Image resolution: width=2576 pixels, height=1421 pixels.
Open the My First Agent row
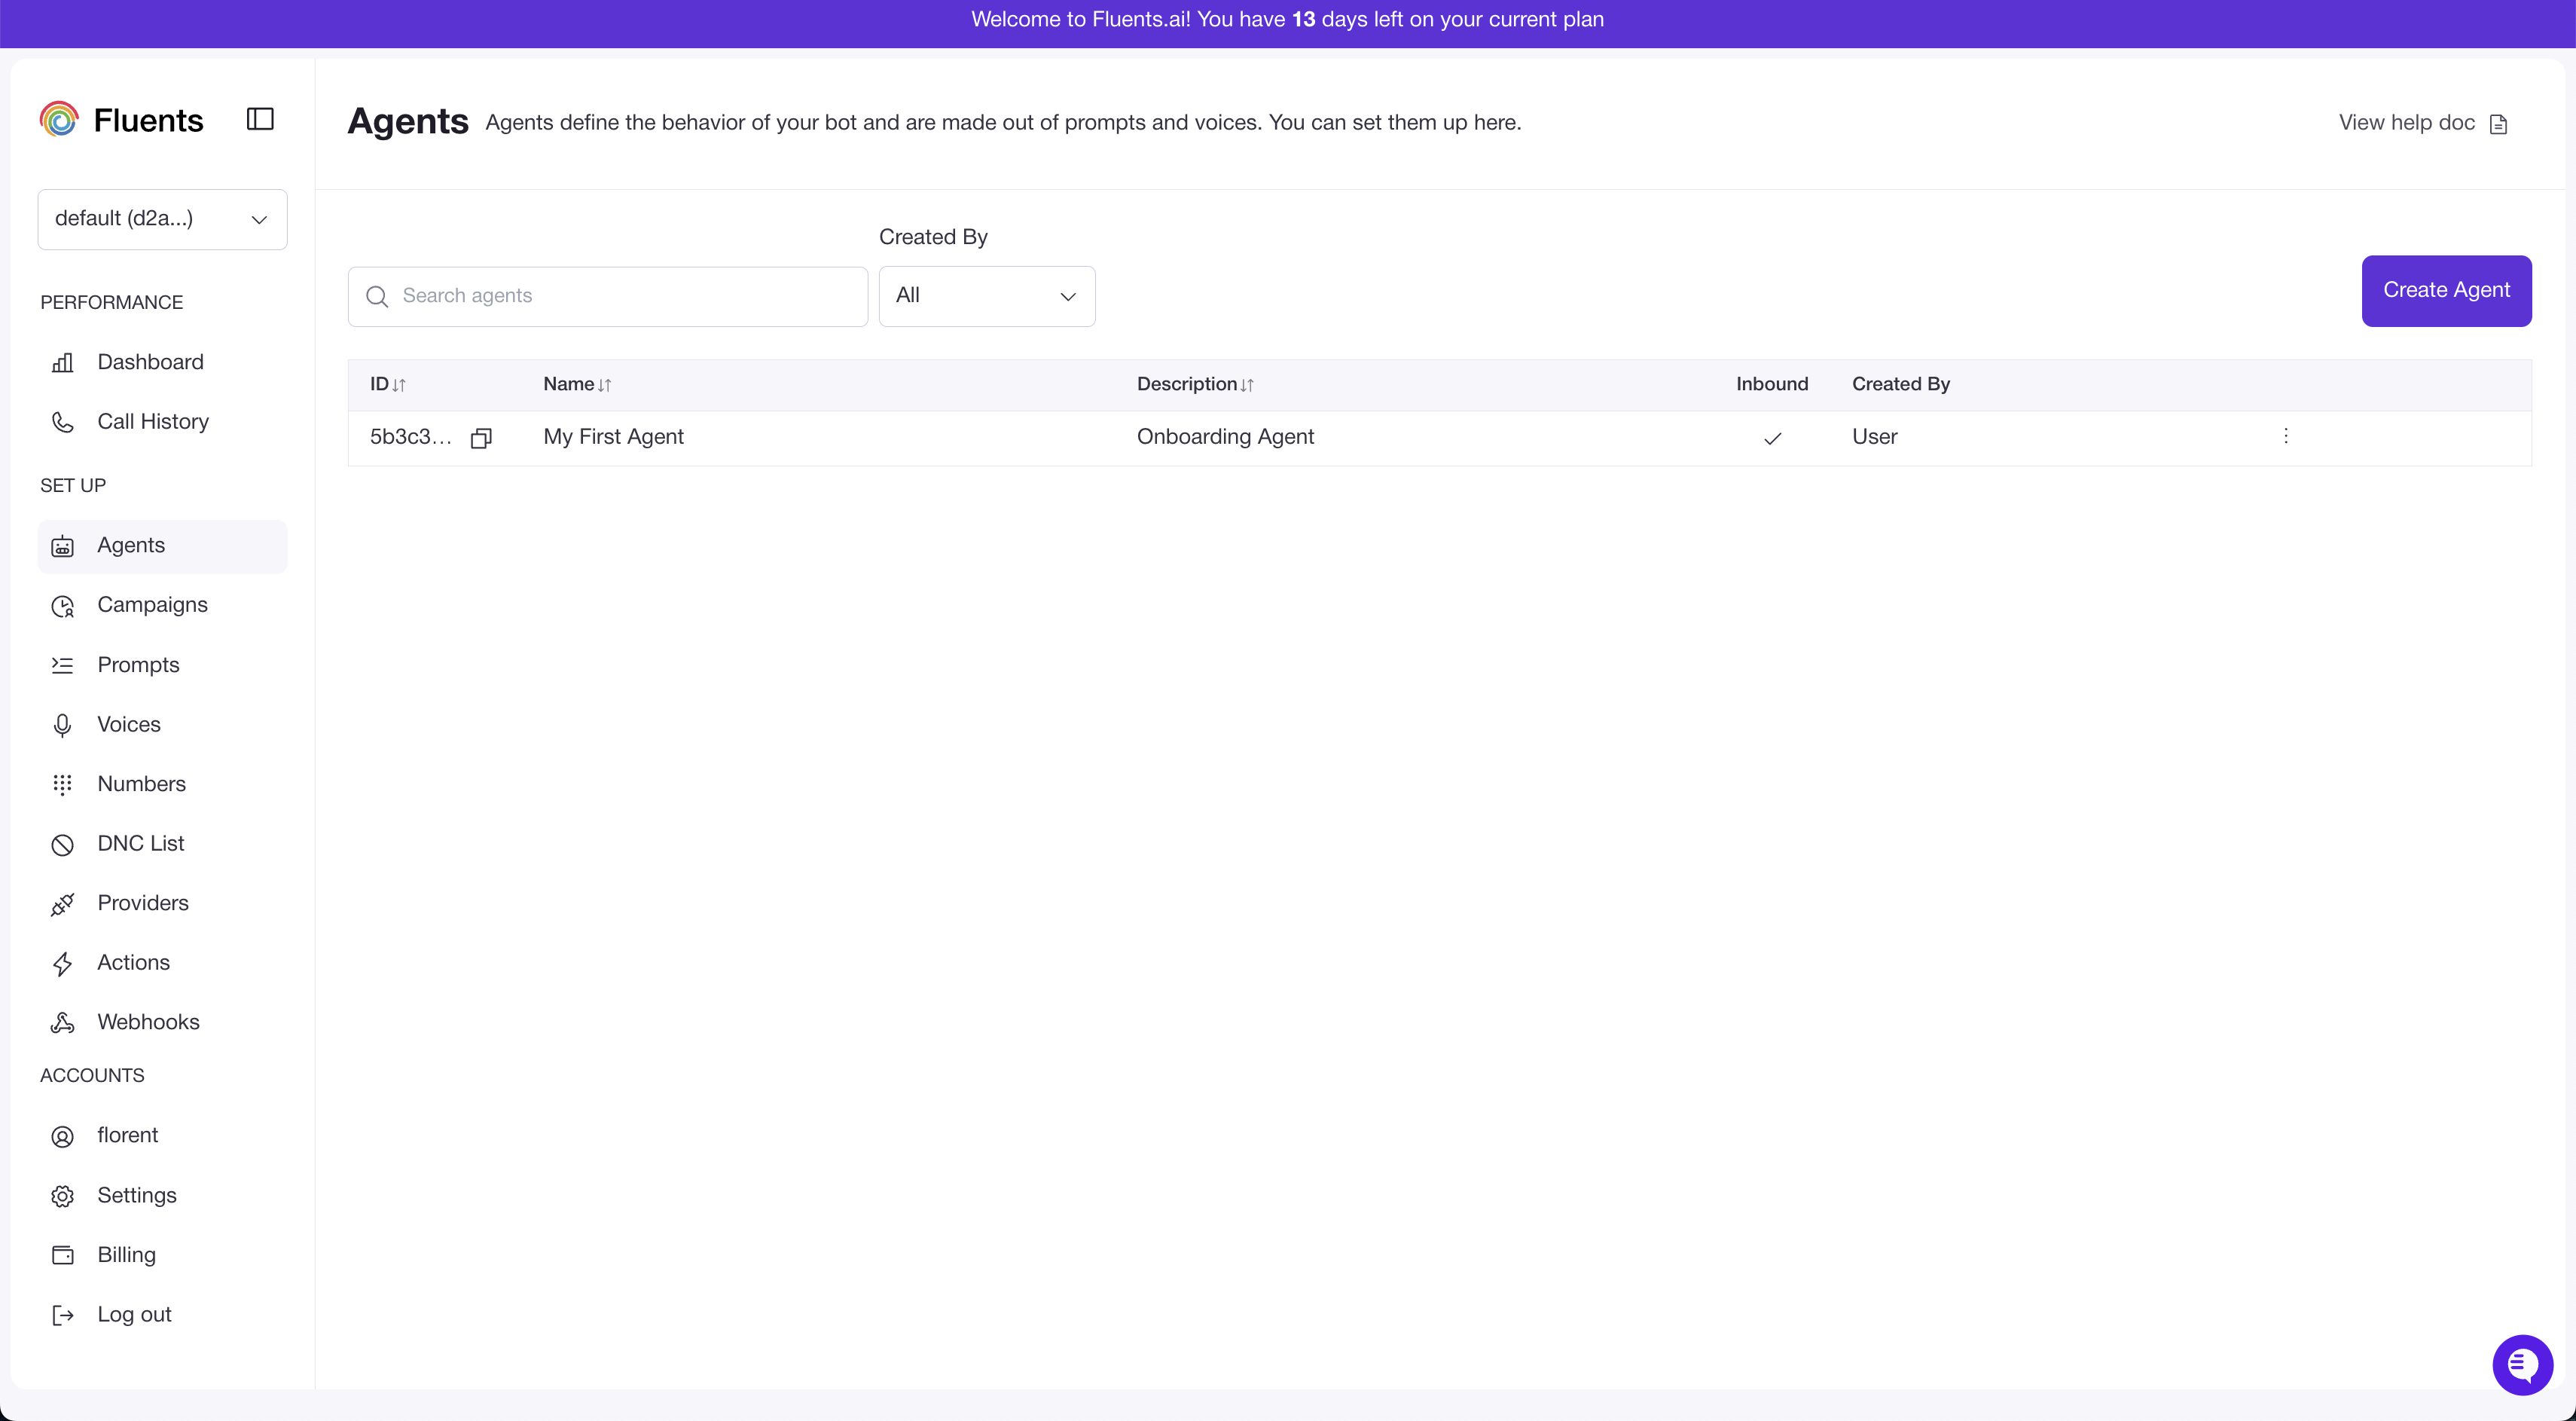click(x=613, y=437)
